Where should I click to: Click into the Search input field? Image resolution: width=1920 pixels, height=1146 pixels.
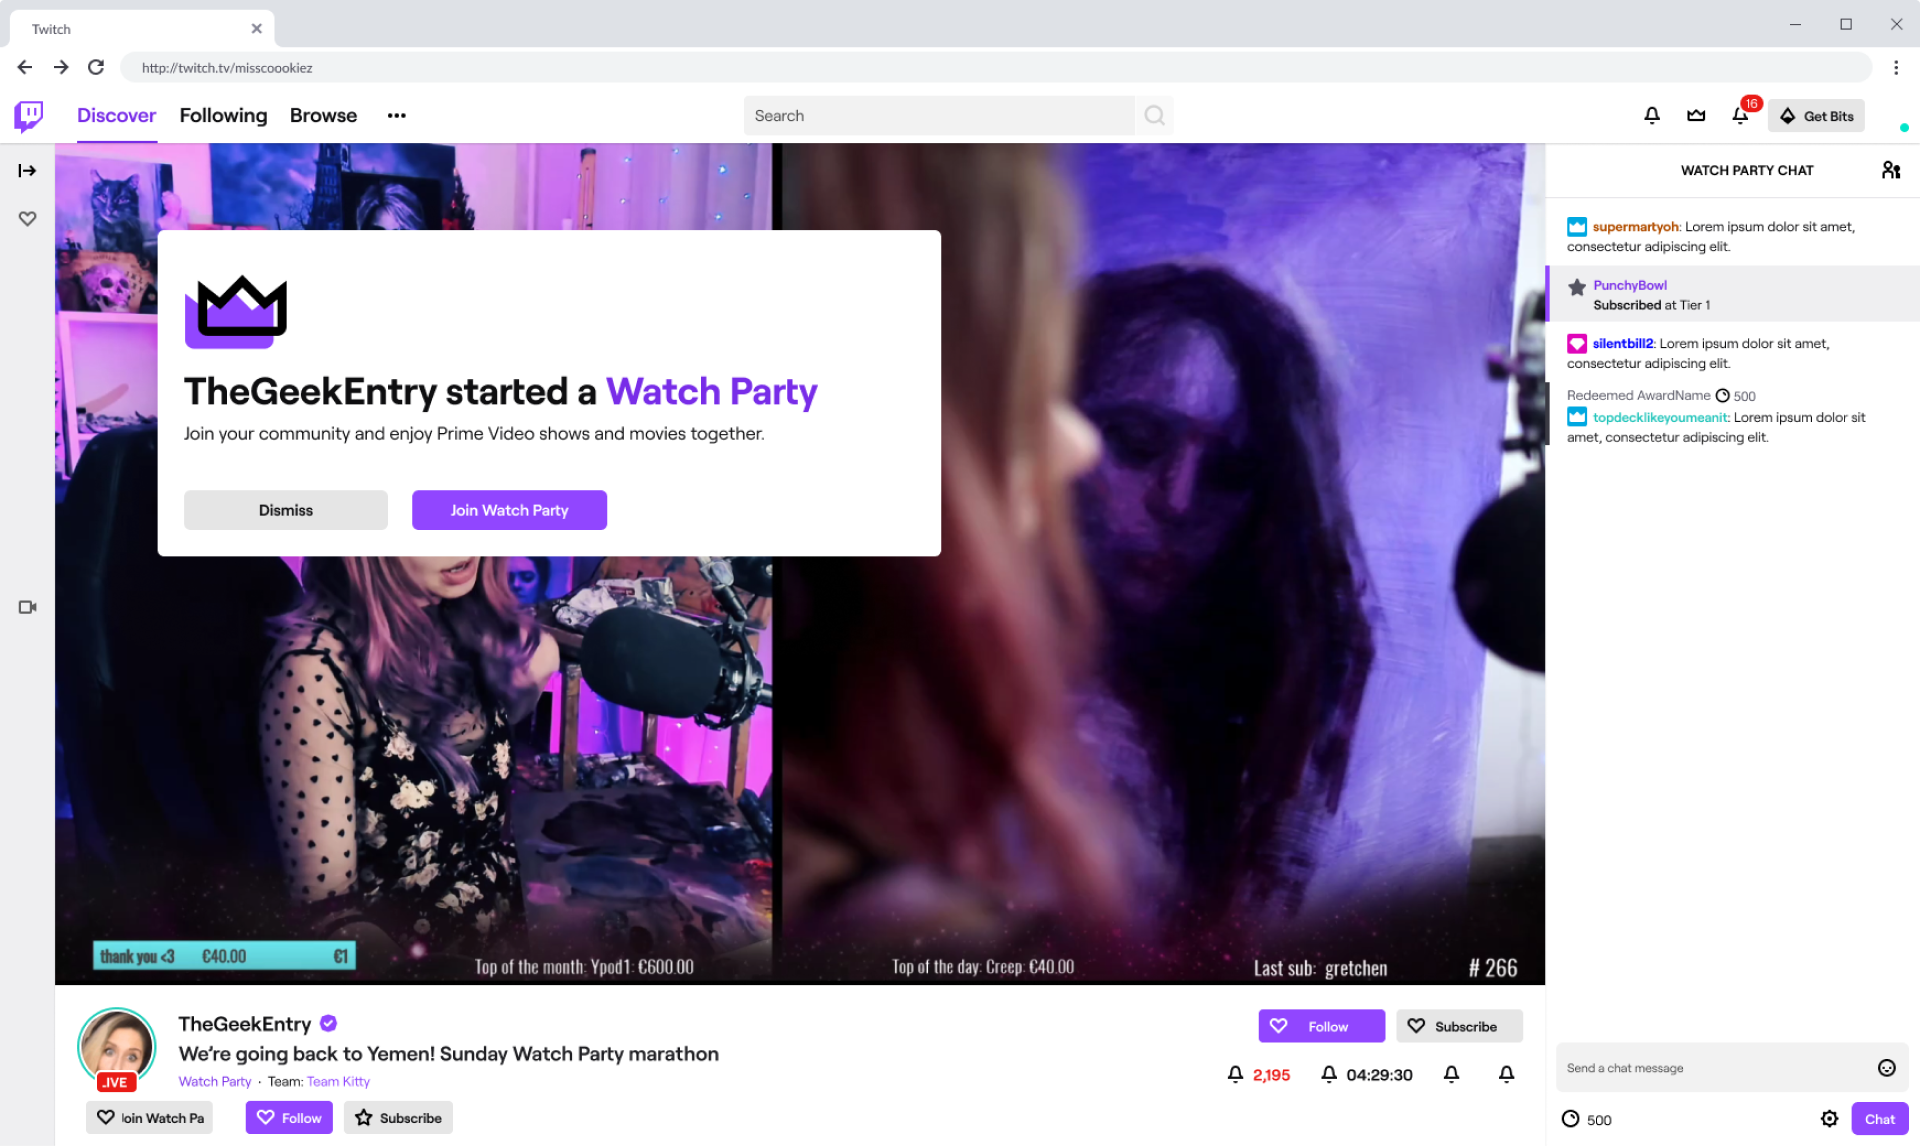coord(938,116)
